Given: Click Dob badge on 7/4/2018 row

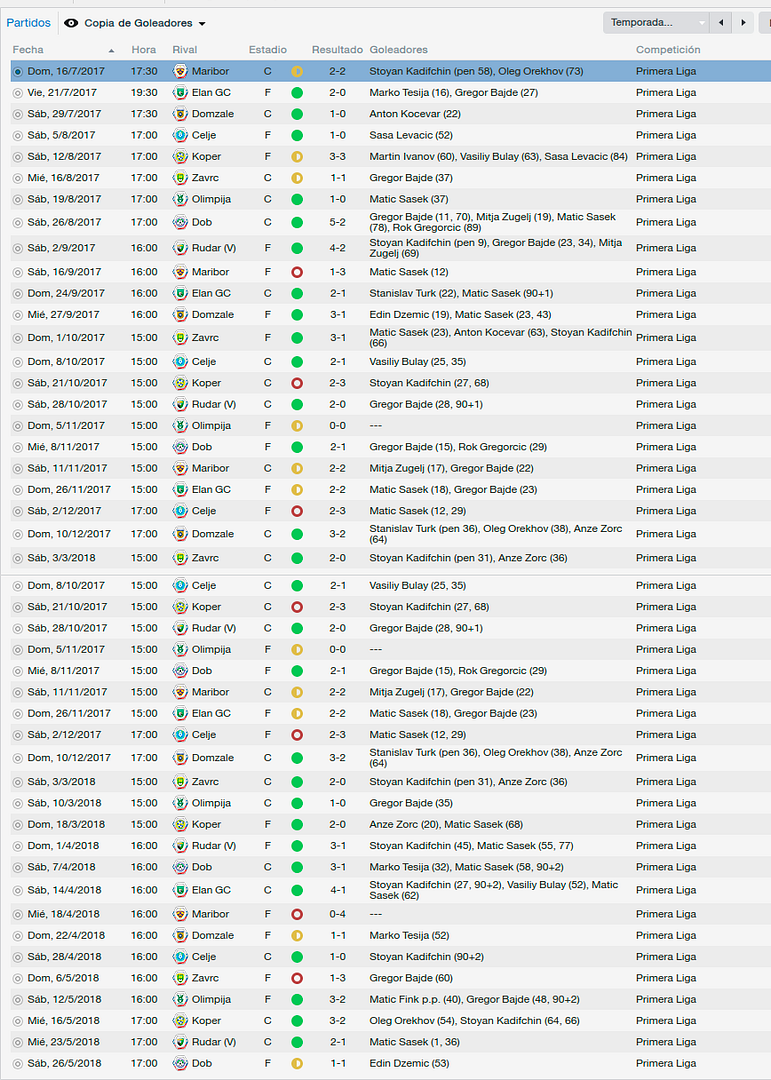Looking at the screenshot, I should click(x=180, y=867).
